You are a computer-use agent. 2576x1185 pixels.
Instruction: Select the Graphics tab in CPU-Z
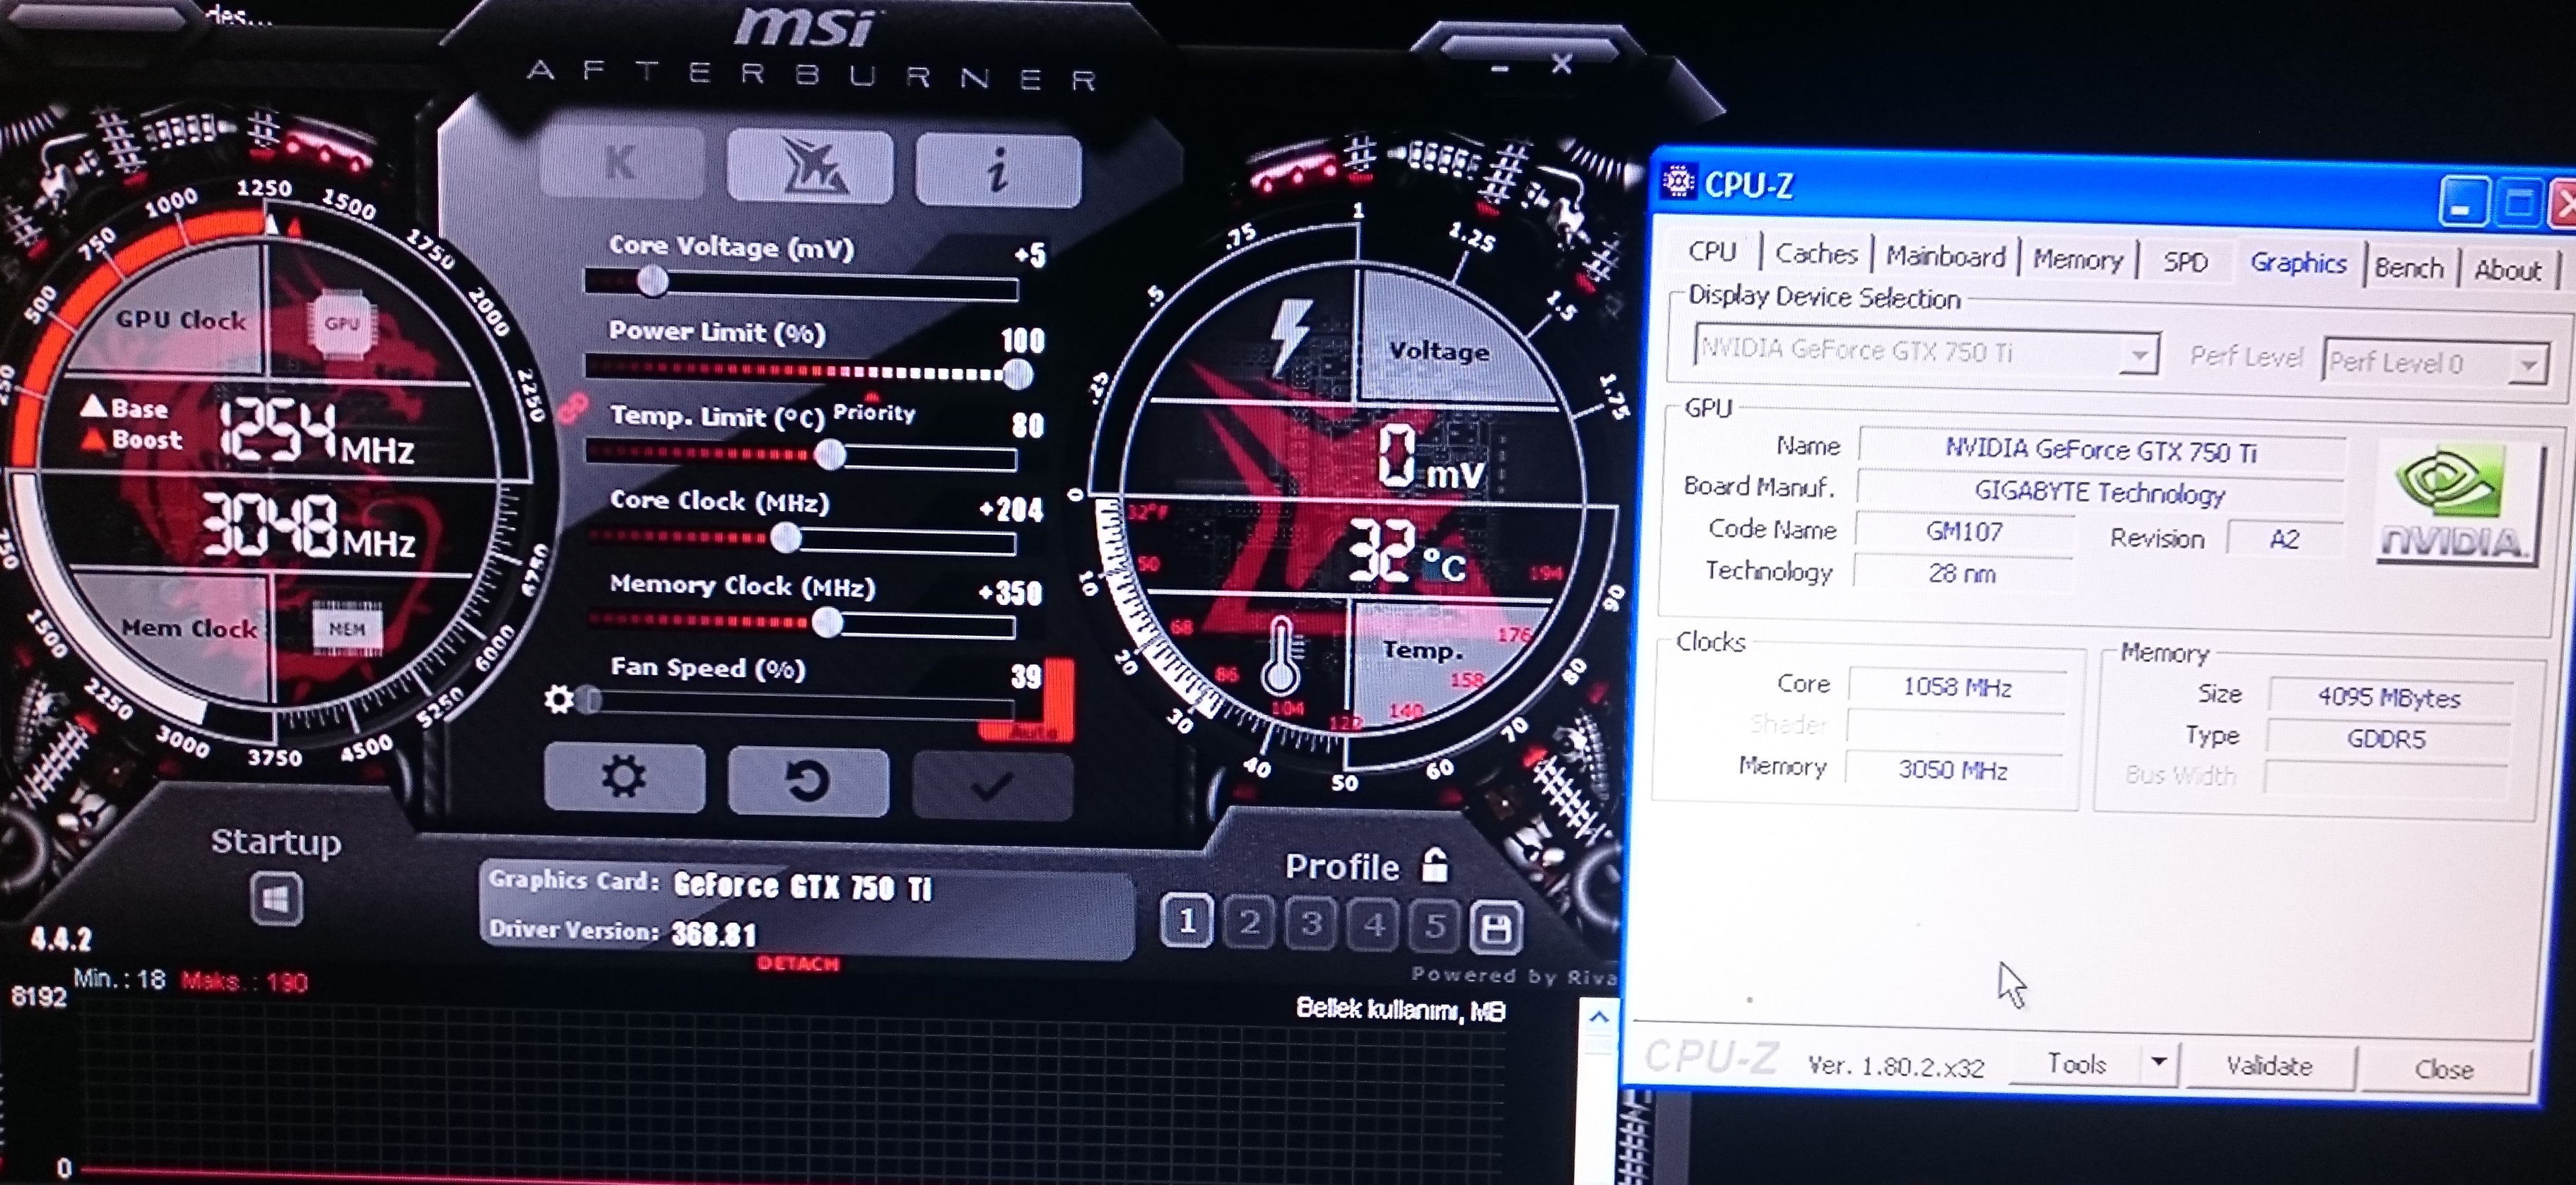click(2298, 263)
